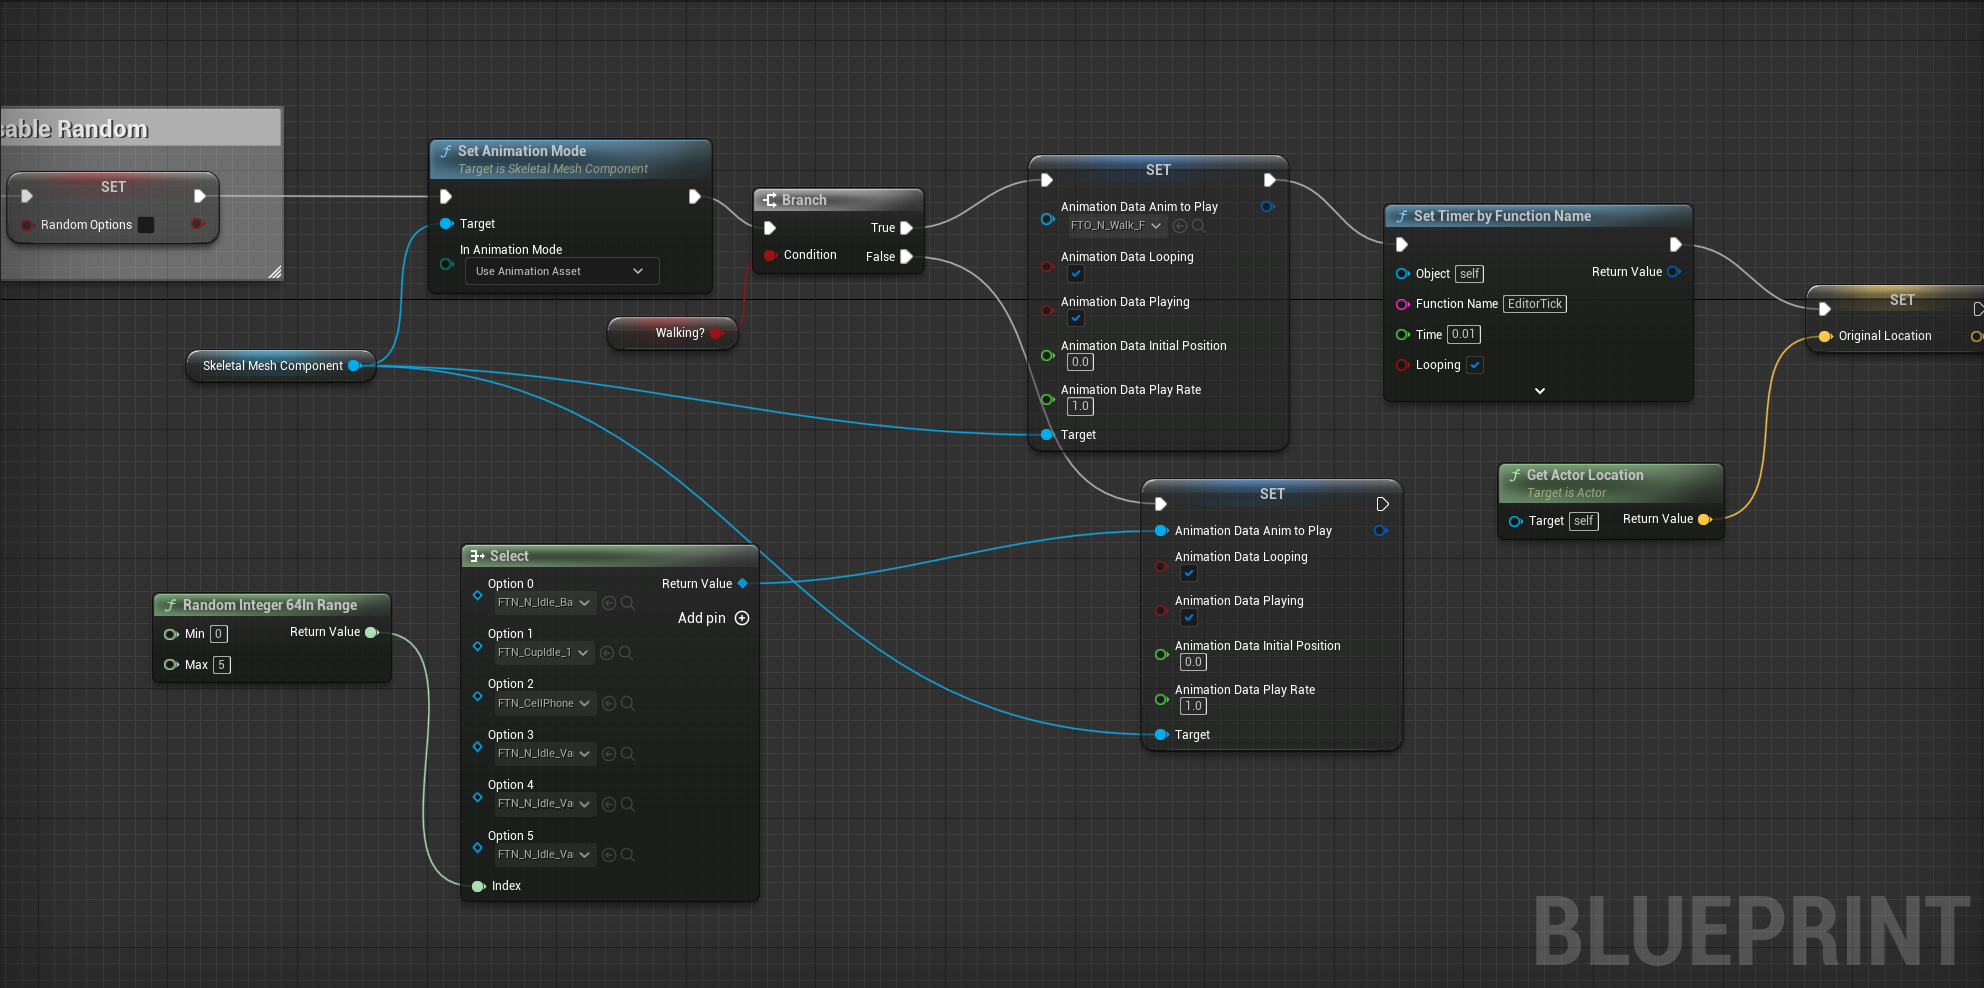
Task: Toggle the Looping checkbox on Set Timer node
Action: coord(1475,365)
